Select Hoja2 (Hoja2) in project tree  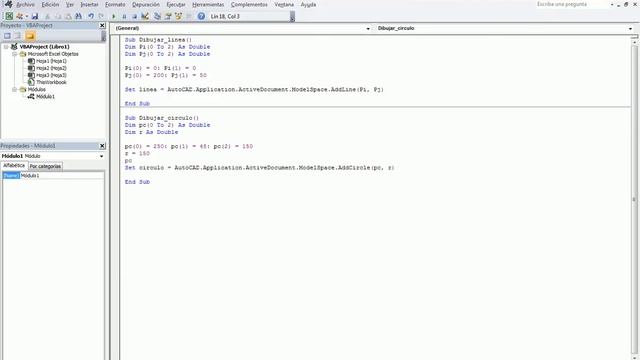click(51, 68)
